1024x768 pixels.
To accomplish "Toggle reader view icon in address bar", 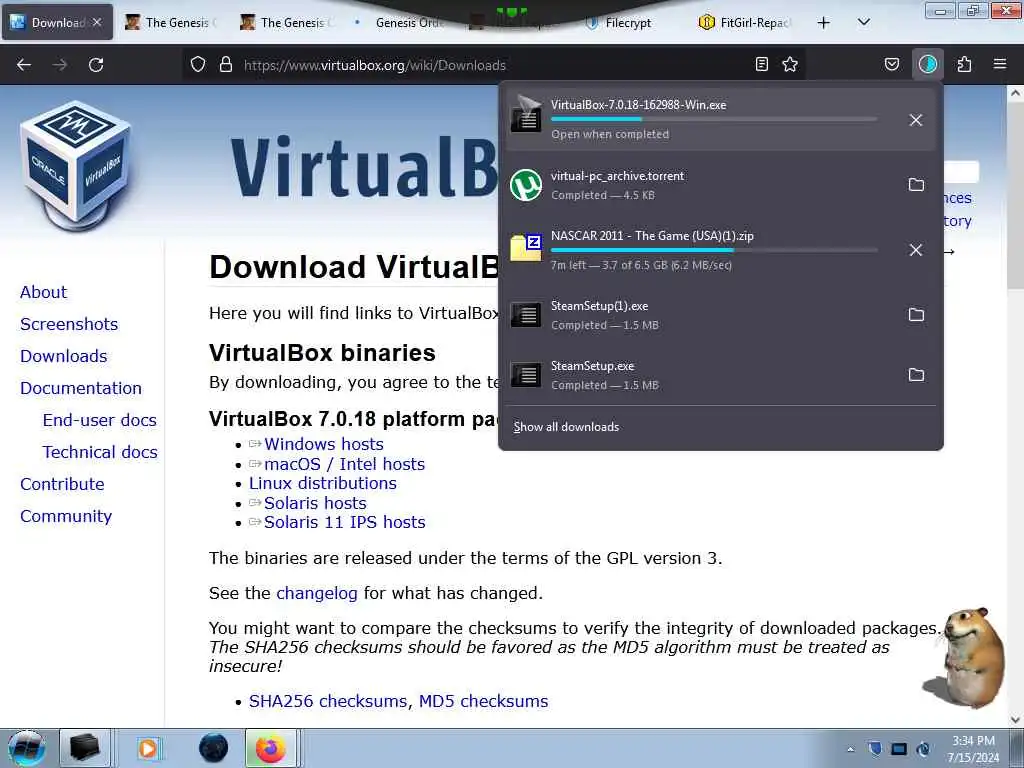I will (x=761, y=64).
